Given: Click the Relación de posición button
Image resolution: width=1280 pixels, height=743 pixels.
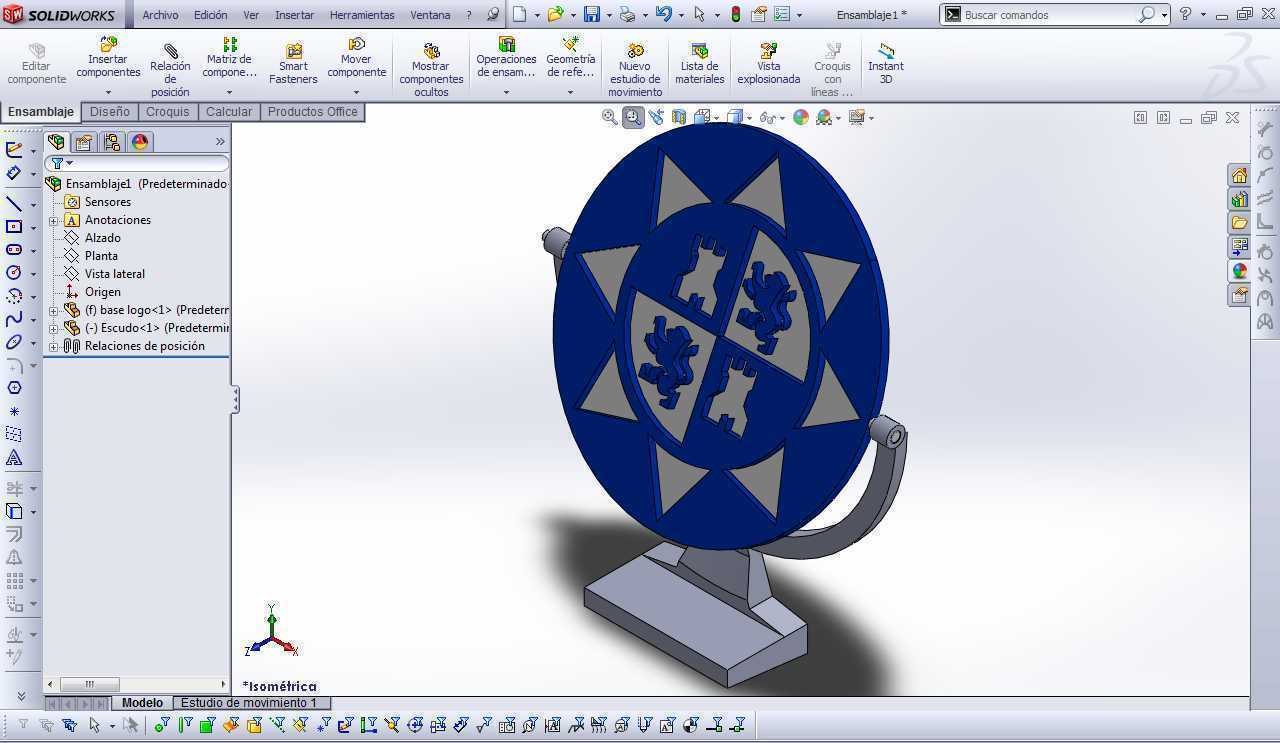Looking at the screenshot, I should pos(170,70).
